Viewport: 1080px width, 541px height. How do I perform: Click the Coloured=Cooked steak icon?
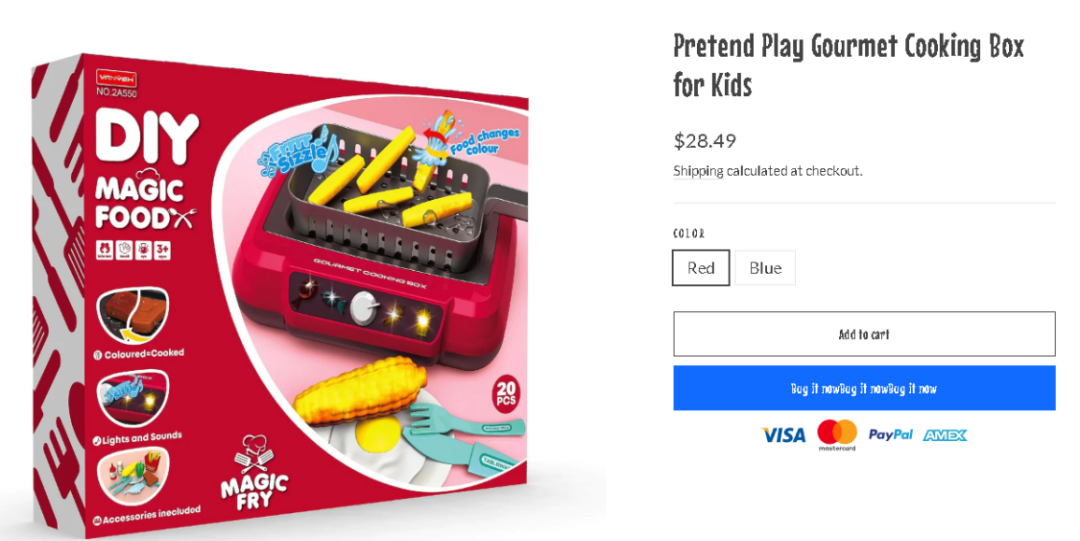(132, 316)
